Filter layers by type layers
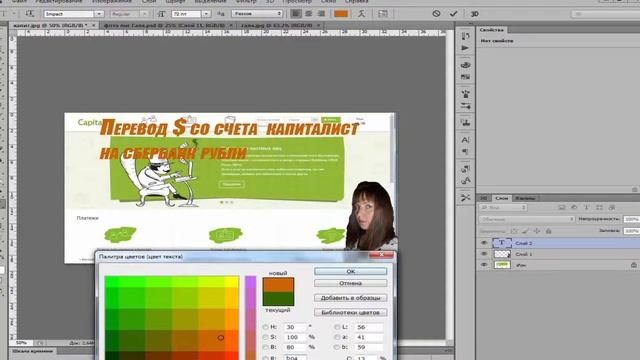This screenshot has width=640, height=360. [587, 208]
